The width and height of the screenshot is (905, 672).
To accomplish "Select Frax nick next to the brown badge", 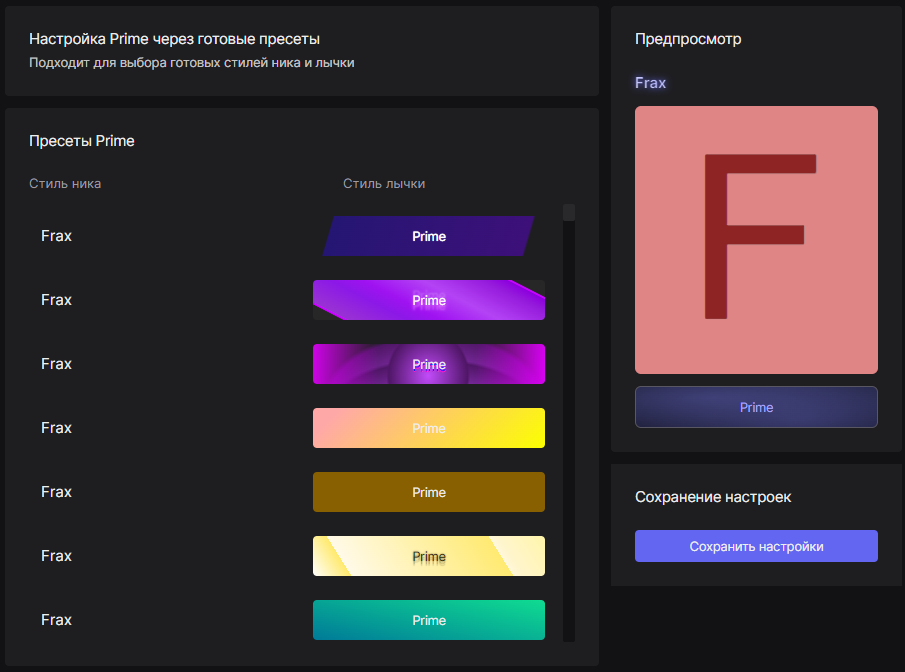I will click(x=57, y=492).
